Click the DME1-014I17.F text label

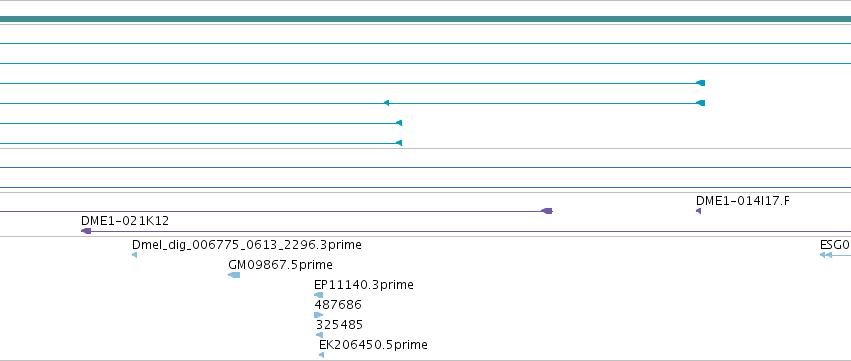[743, 201]
